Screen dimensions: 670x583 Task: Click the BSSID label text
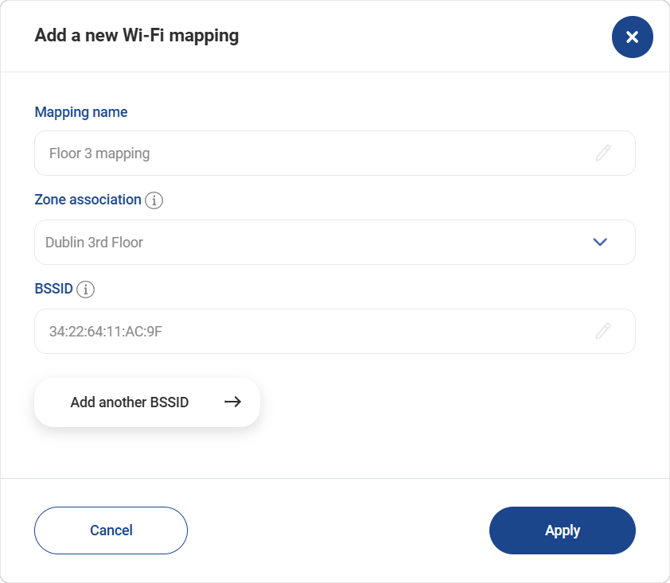pos(53,289)
